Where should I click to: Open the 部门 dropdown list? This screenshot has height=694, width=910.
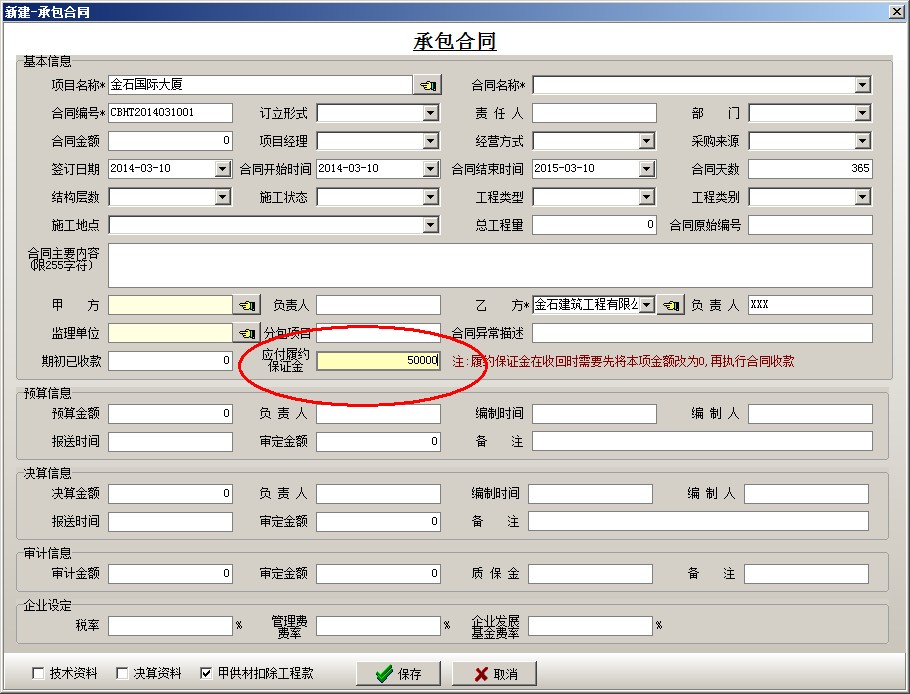[x=863, y=113]
